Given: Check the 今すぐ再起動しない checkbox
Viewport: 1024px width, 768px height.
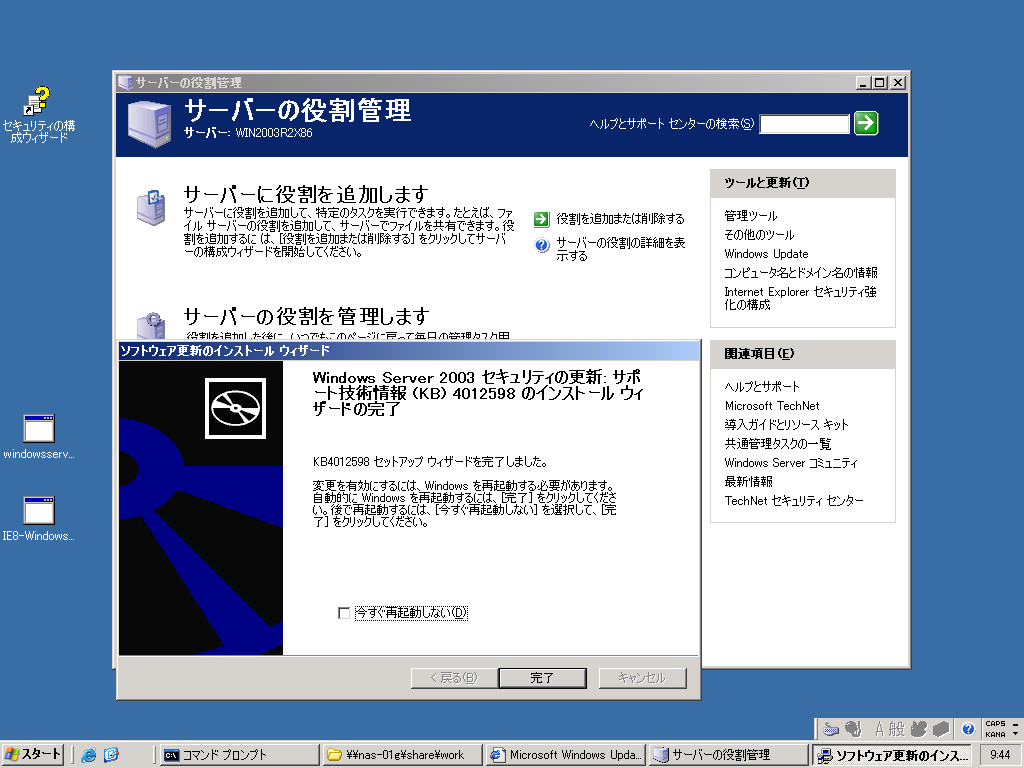Looking at the screenshot, I should click(344, 613).
